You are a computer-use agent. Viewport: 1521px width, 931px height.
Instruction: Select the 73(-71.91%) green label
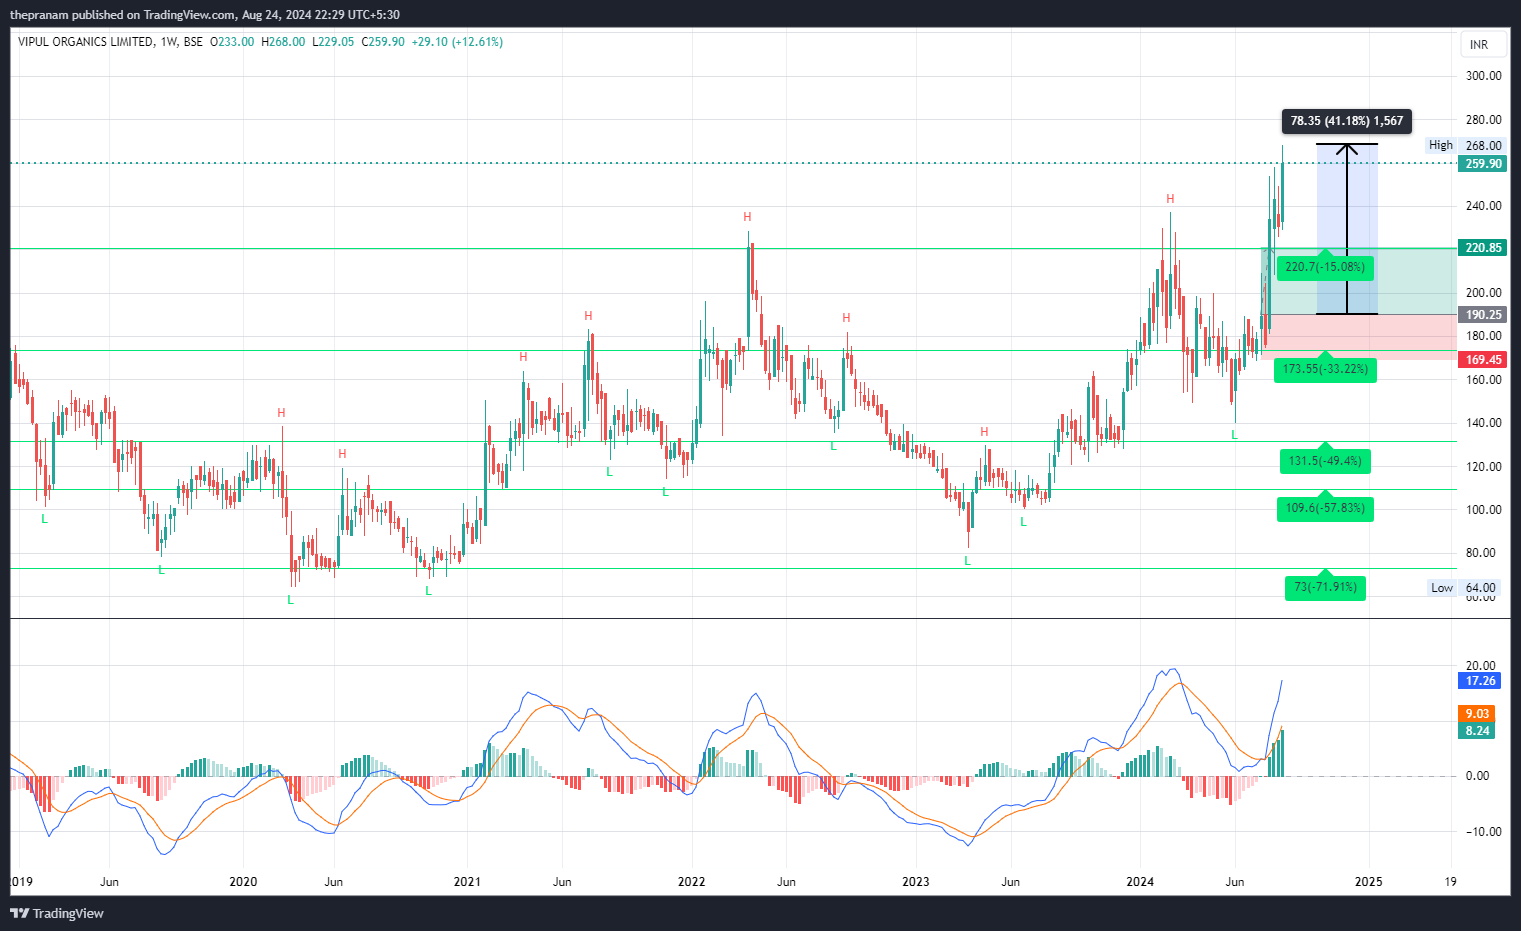(1325, 588)
